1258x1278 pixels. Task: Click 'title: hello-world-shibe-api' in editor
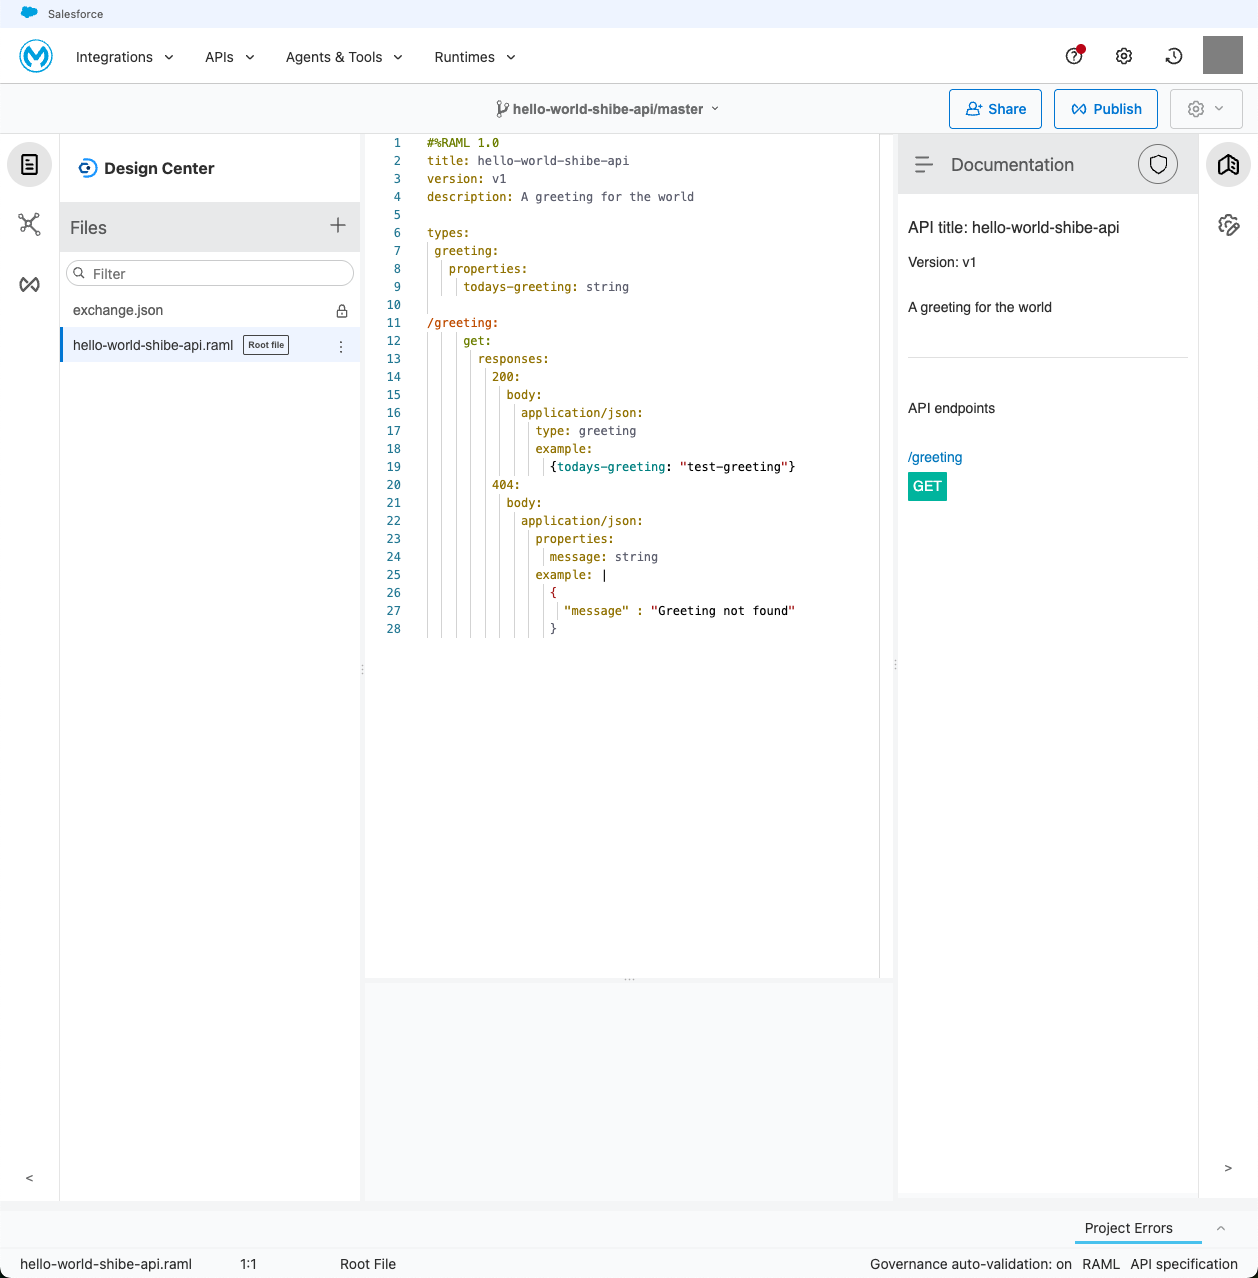[528, 161]
